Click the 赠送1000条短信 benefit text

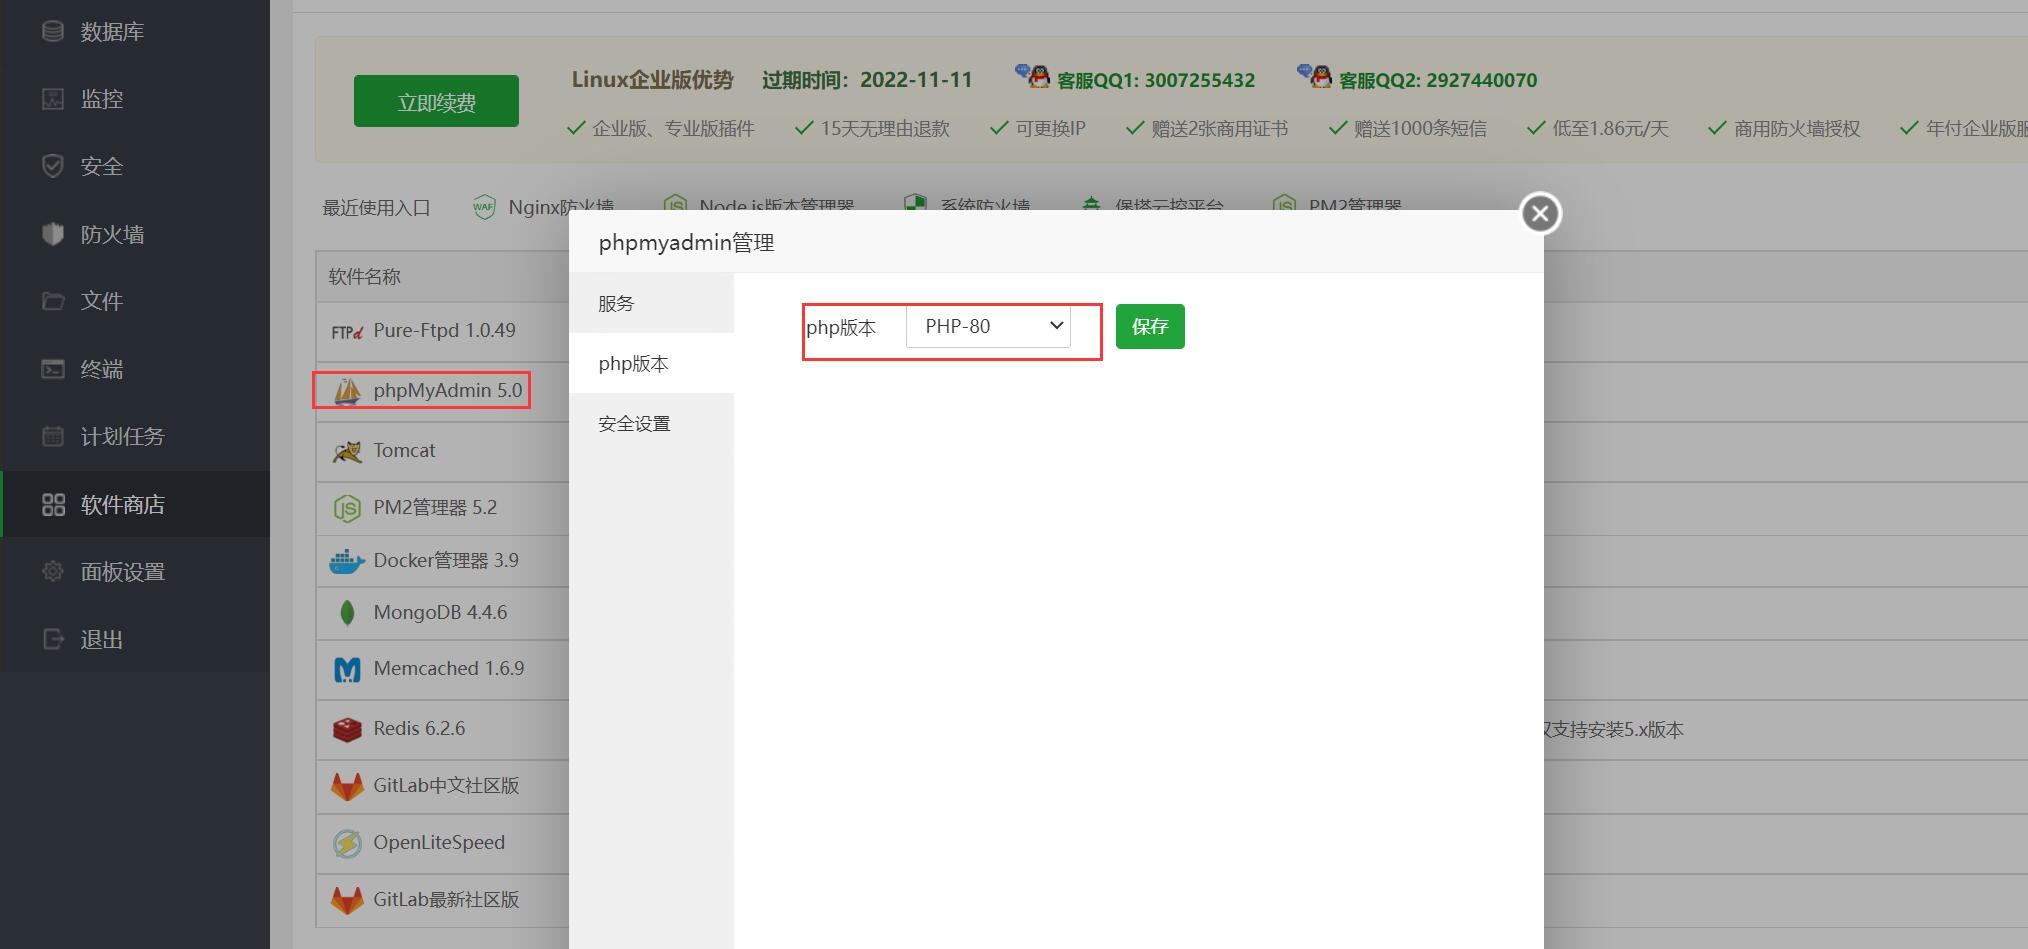[x=1420, y=129]
